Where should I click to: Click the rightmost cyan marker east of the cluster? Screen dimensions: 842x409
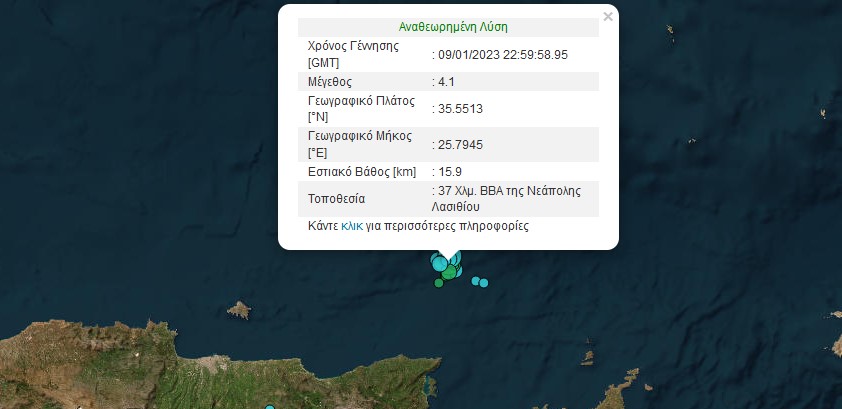484,283
